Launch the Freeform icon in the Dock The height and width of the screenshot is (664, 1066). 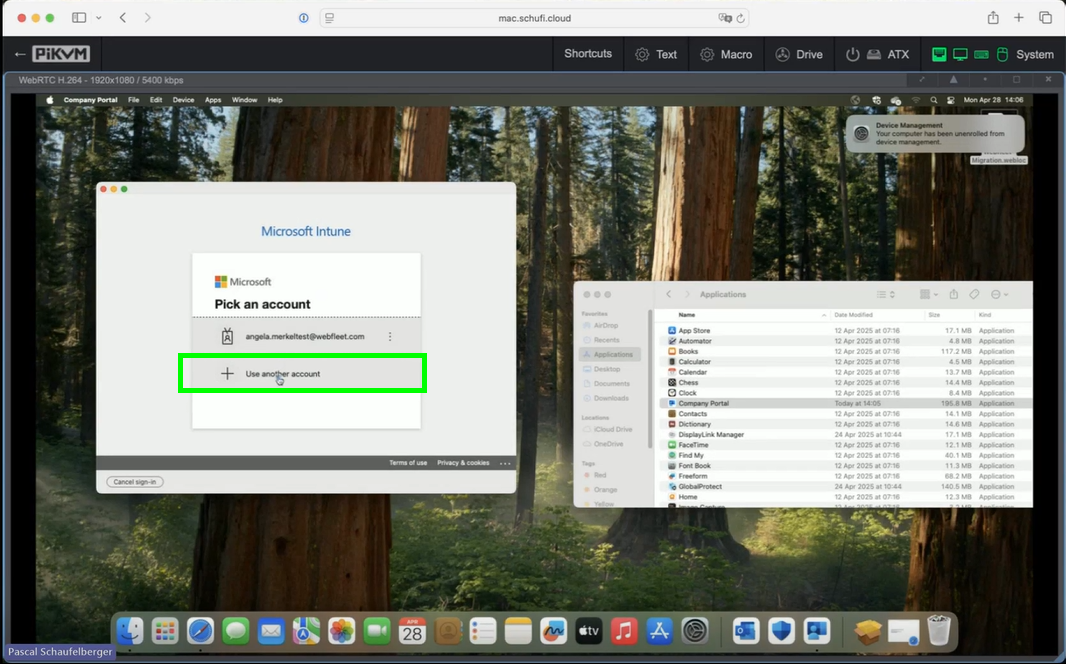point(553,631)
